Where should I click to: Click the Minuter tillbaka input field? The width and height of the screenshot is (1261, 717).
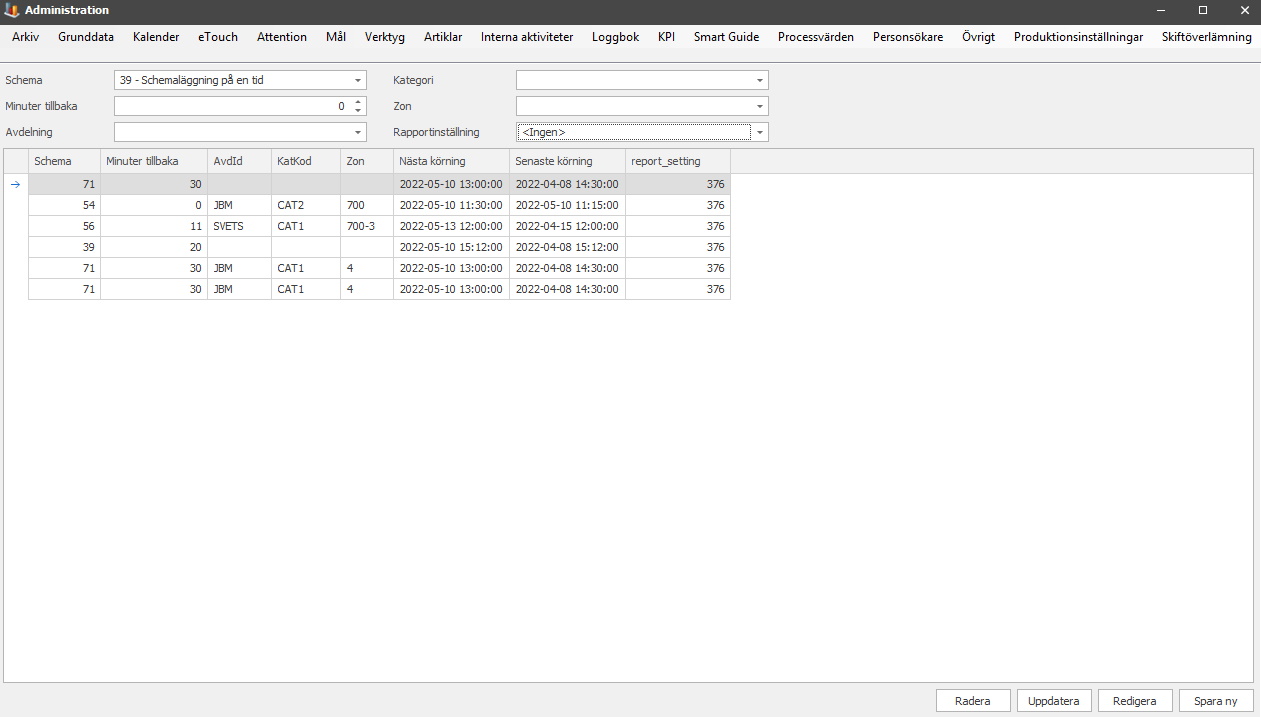pyautogui.click(x=230, y=106)
